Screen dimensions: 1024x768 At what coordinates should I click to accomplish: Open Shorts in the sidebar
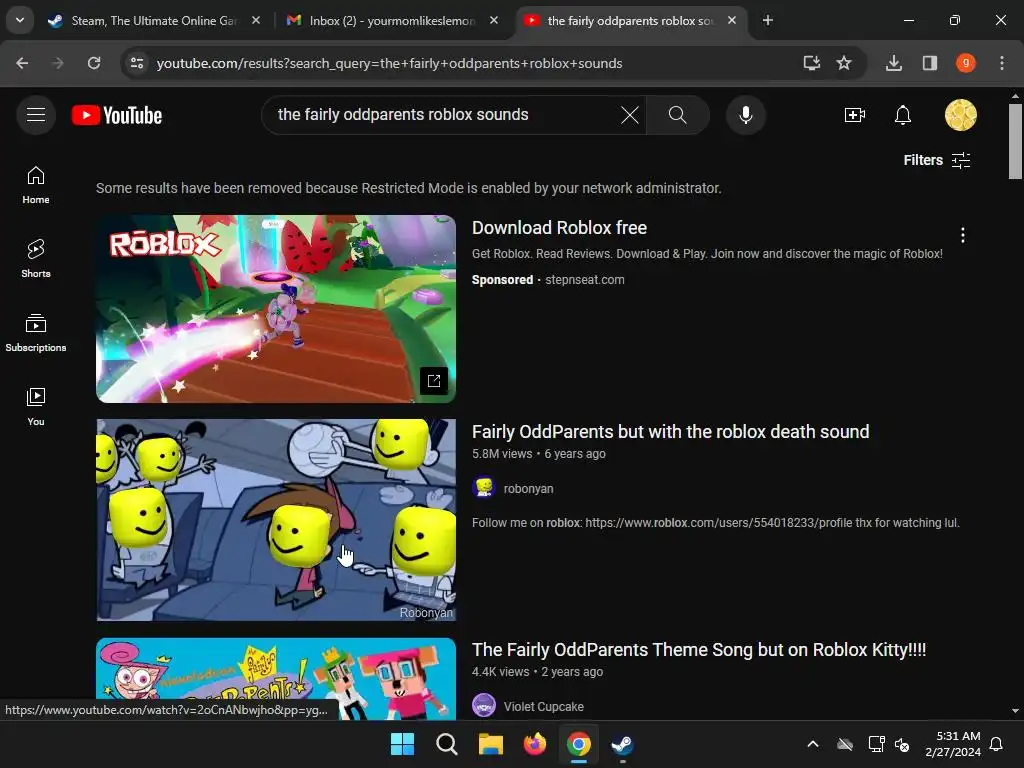pyautogui.click(x=36, y=259)
